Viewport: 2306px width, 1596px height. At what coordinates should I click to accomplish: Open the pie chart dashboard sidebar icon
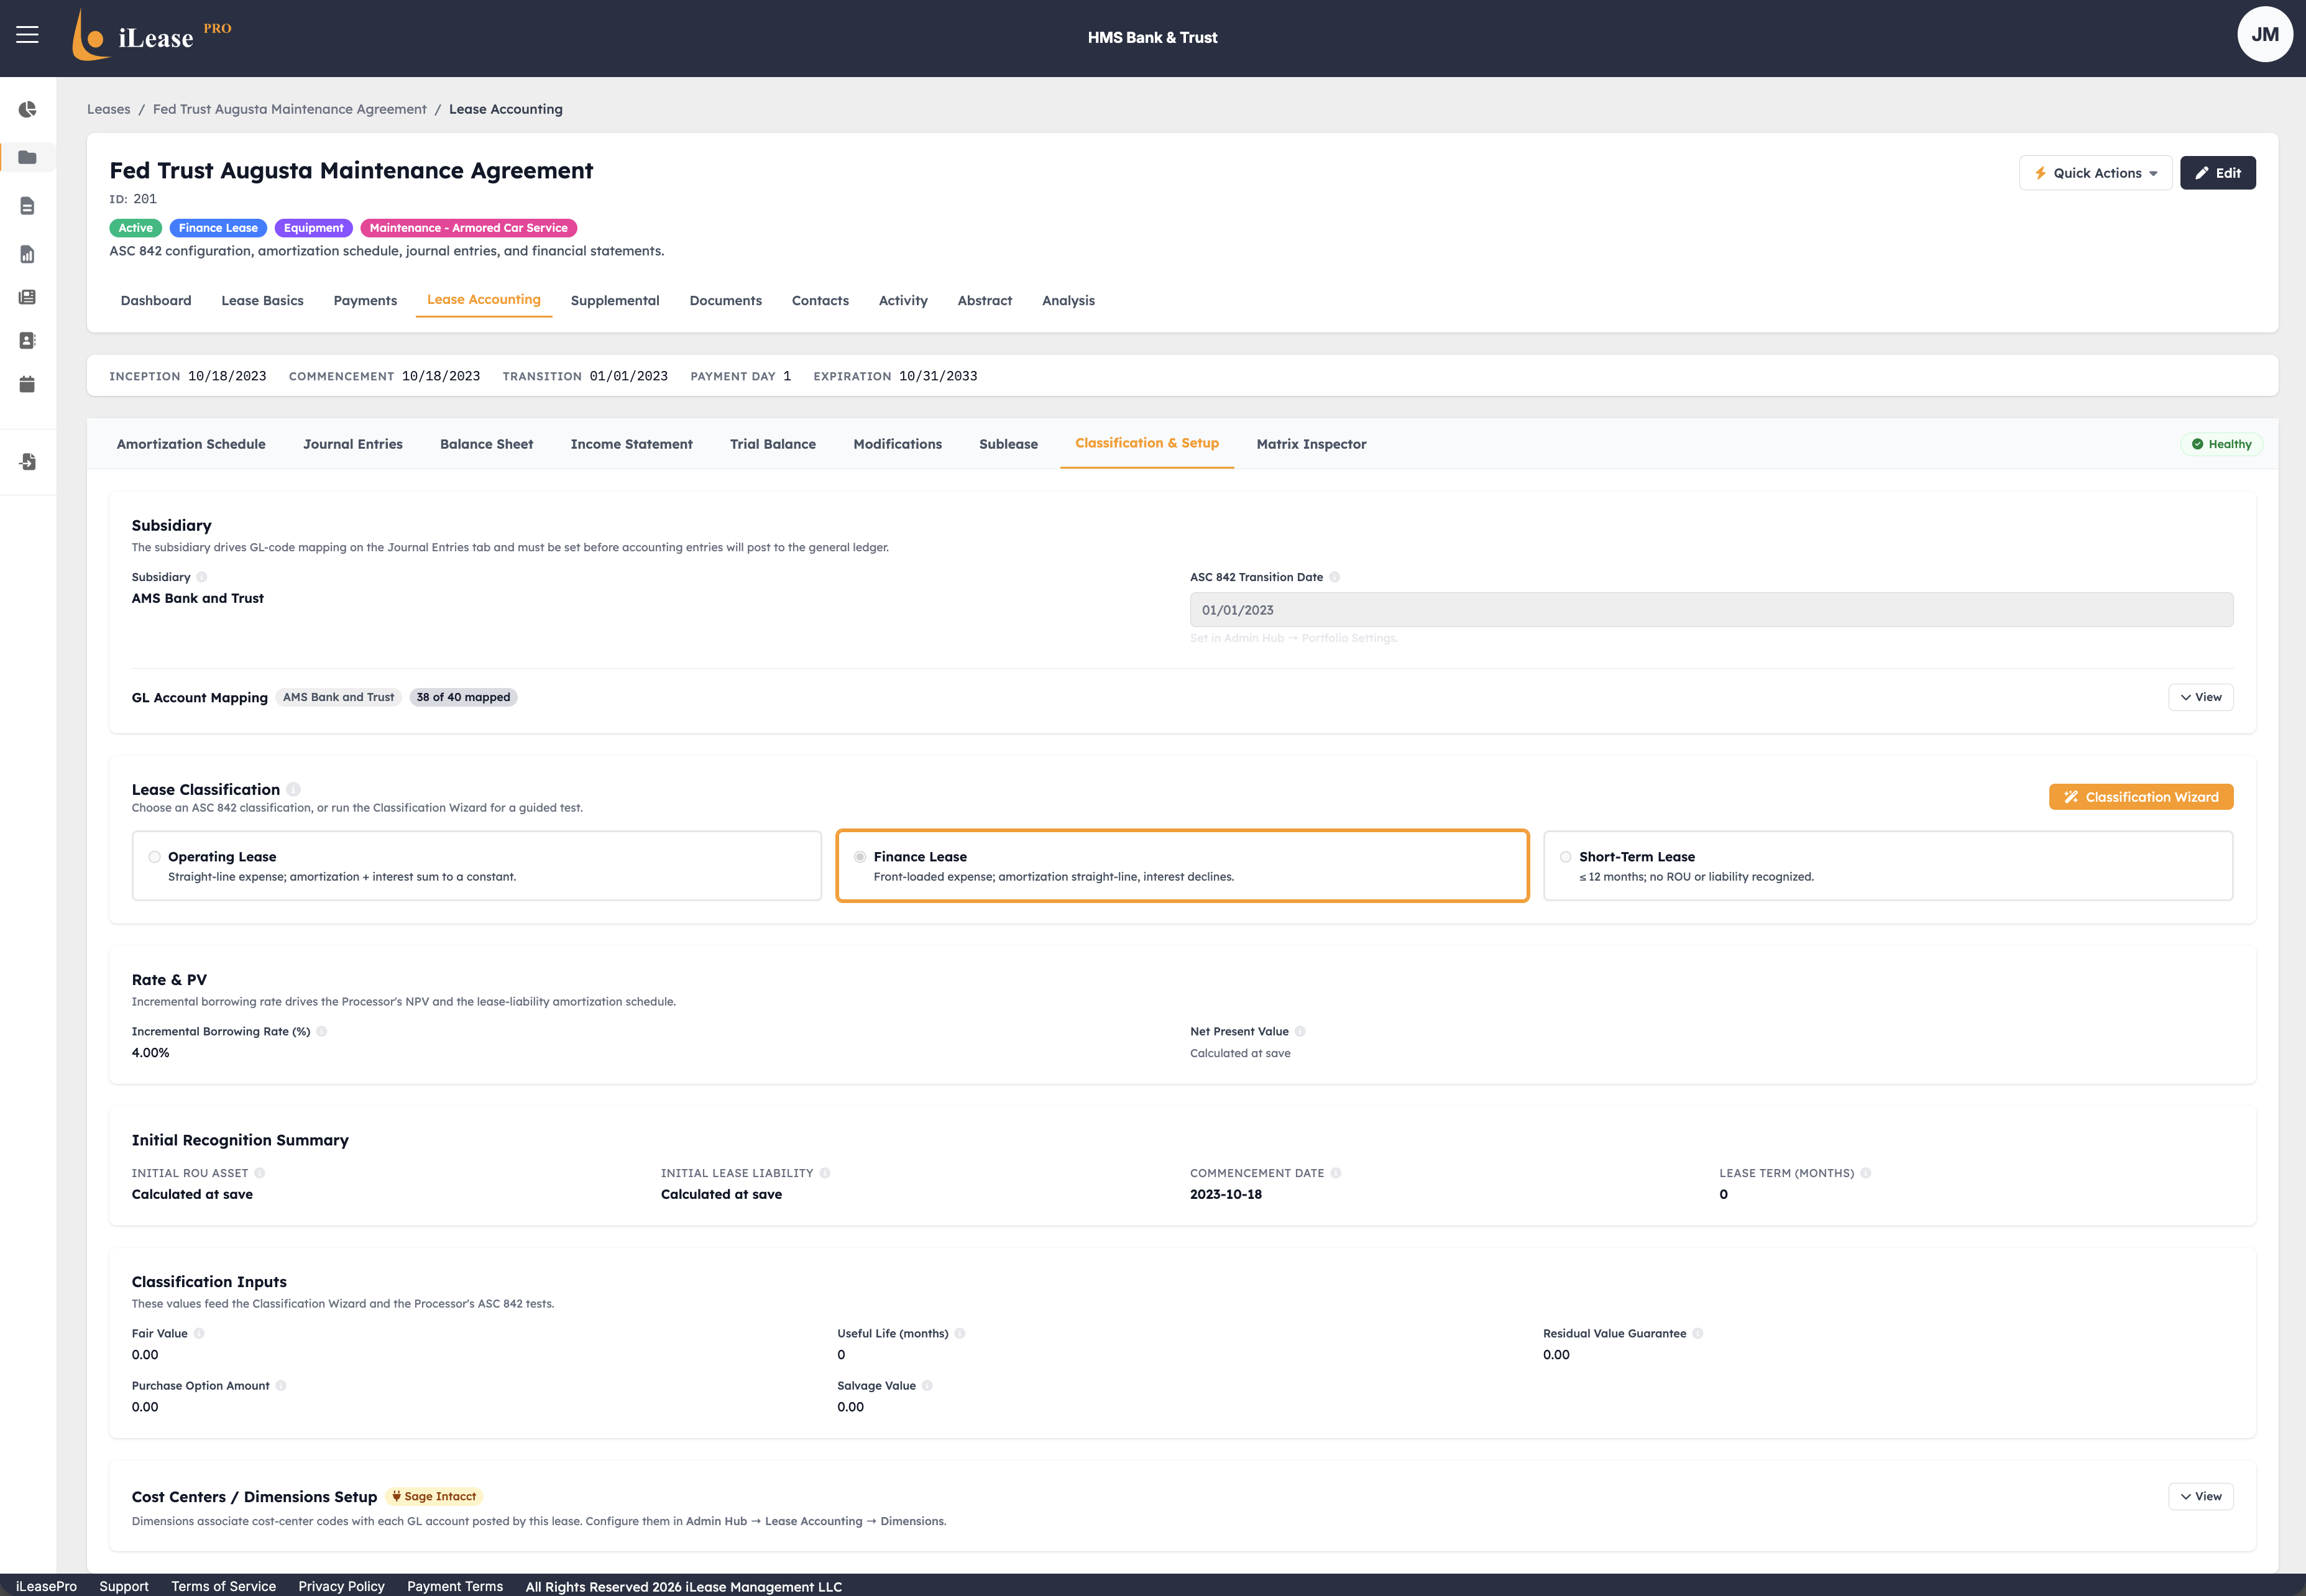point(28,109)
